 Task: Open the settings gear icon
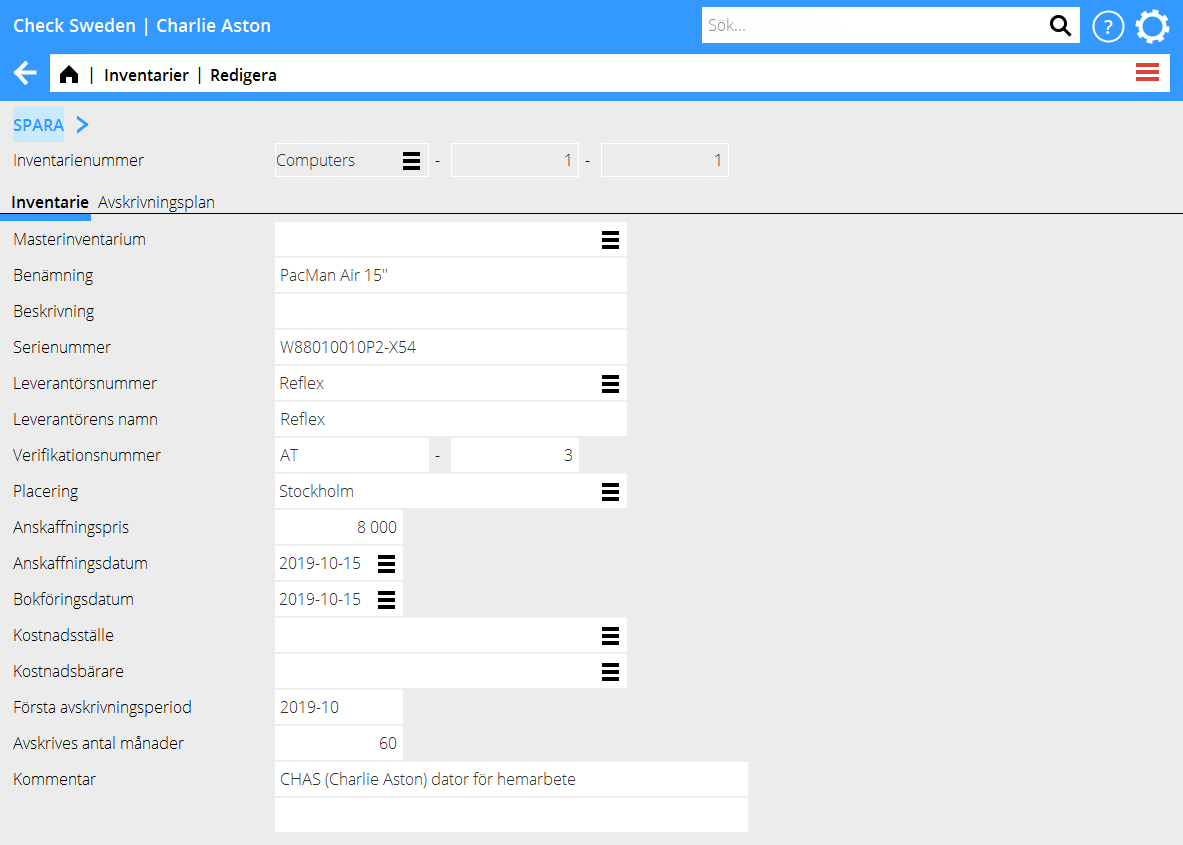pyautogui.click(x=1153, y=27)
